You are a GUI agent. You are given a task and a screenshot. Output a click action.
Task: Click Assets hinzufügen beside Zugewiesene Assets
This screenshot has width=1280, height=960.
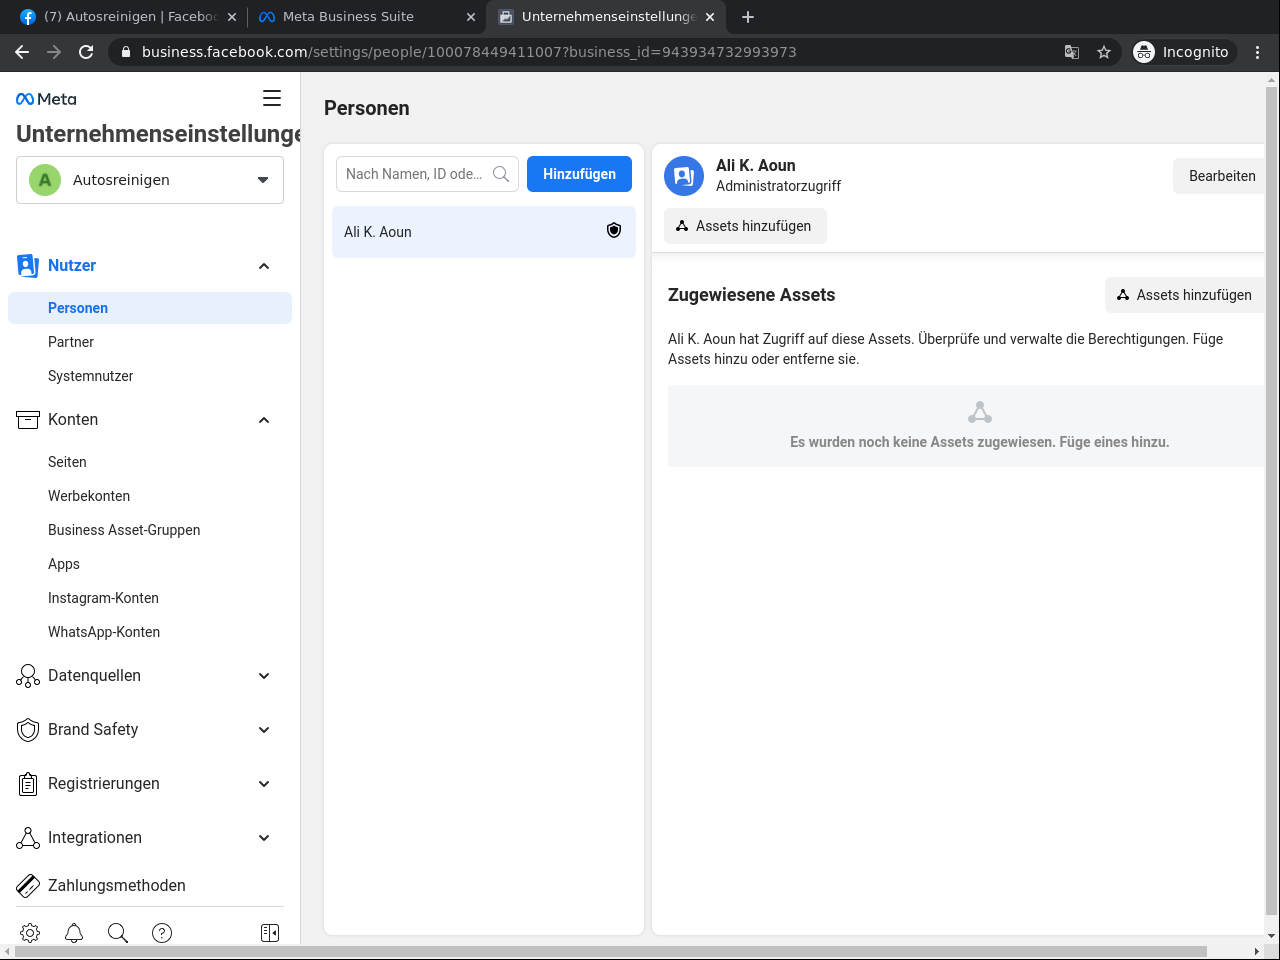coord(1185,295)
